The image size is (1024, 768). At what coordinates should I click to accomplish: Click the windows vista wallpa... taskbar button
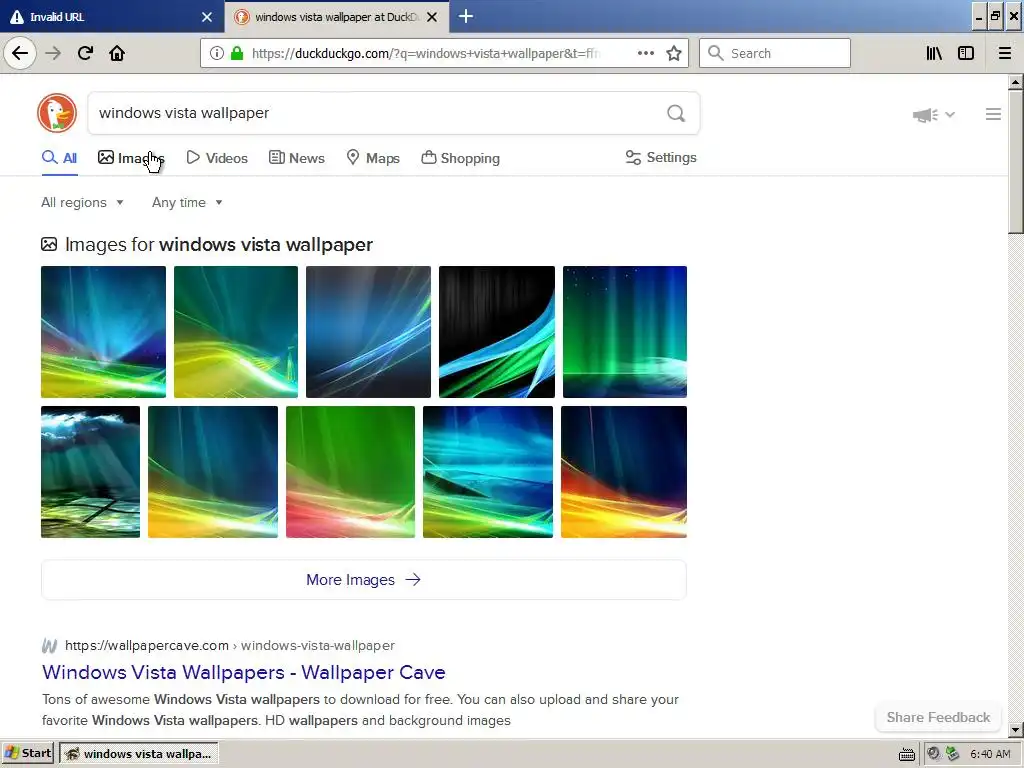tap(138, 754)
